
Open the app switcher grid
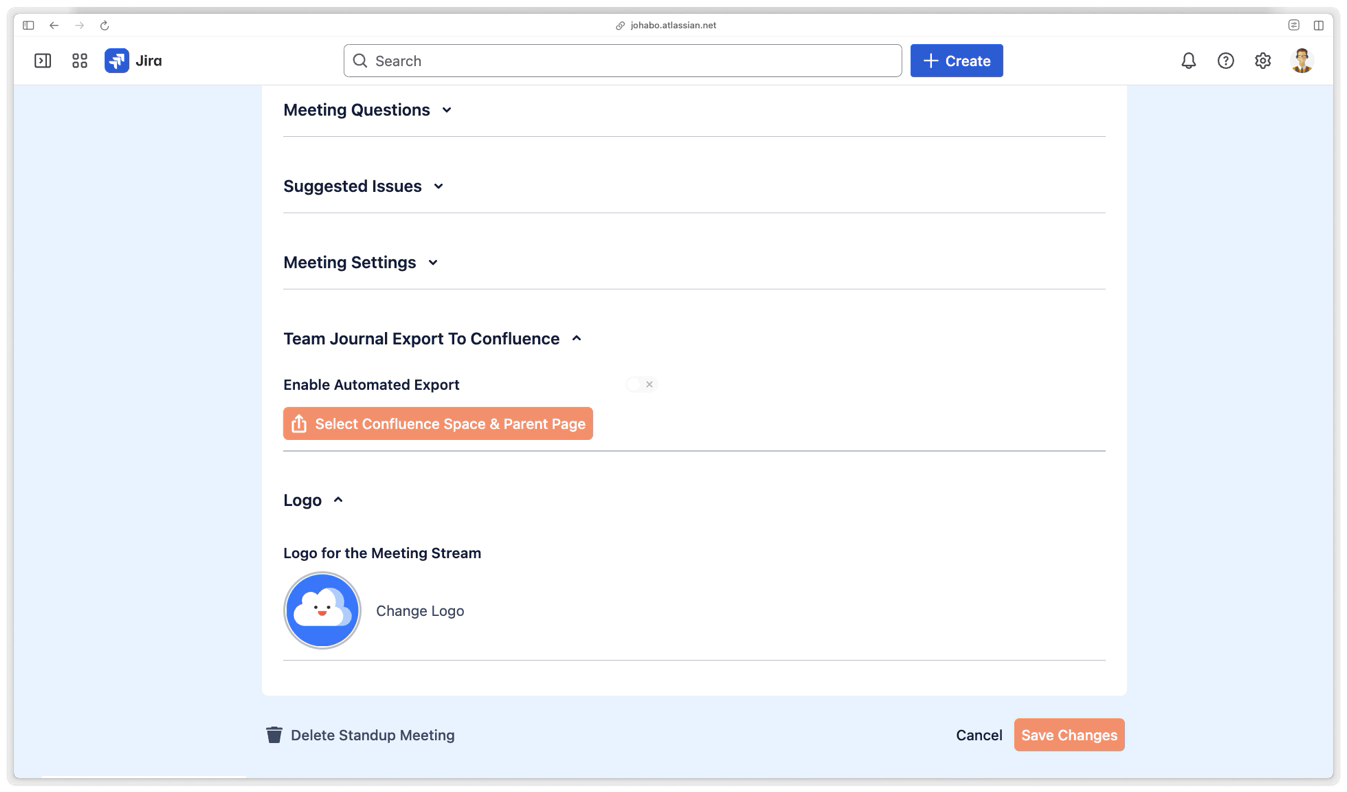(80, 61)
